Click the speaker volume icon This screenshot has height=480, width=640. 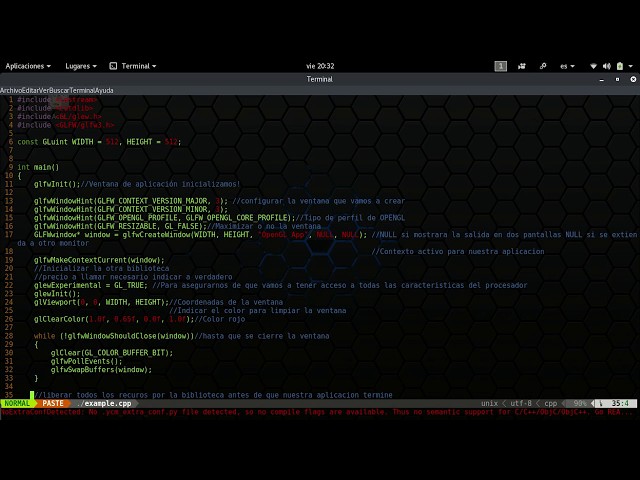(607, 66)
